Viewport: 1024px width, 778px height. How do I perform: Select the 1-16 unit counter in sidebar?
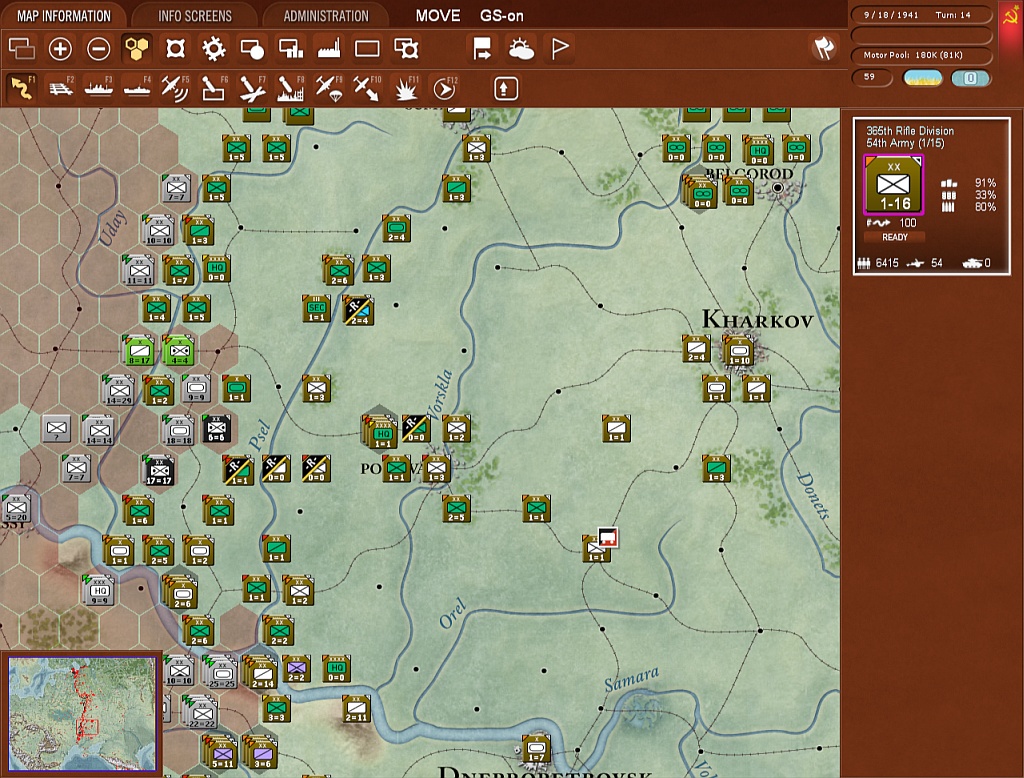pos(893,185)
